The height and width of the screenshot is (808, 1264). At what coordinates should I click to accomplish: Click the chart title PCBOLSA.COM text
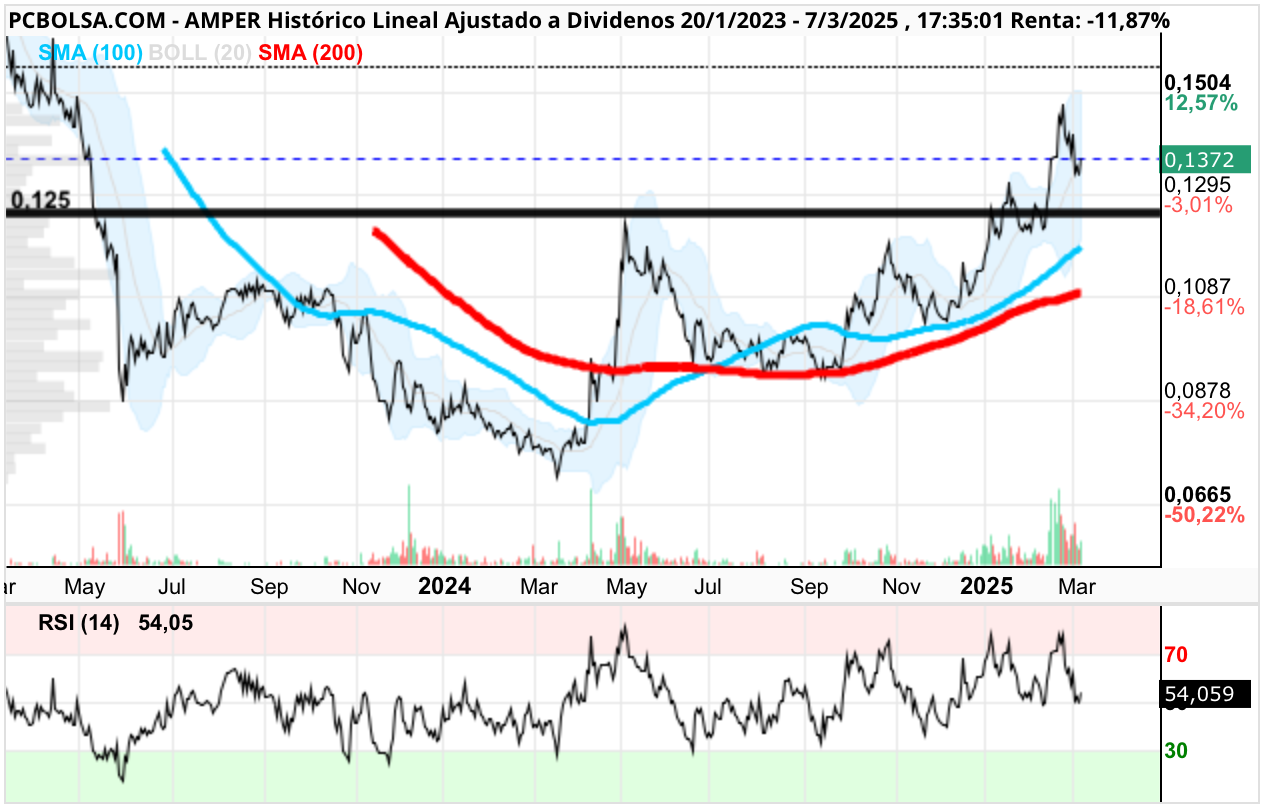point(90,19)
